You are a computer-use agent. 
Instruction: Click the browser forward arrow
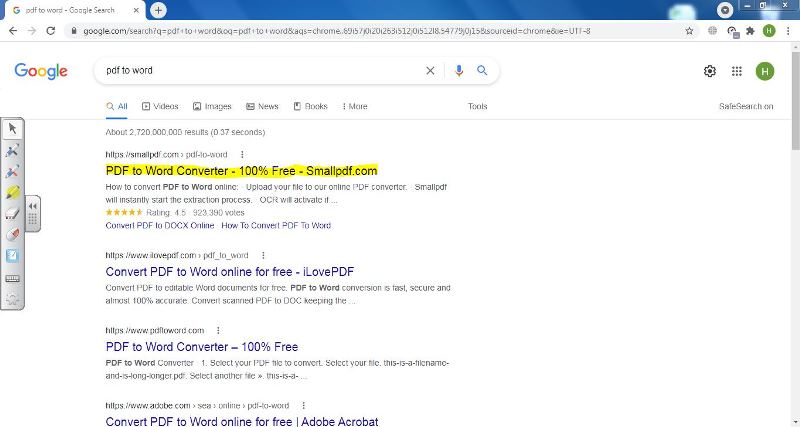pyautogui.click(x=32, y=31)
